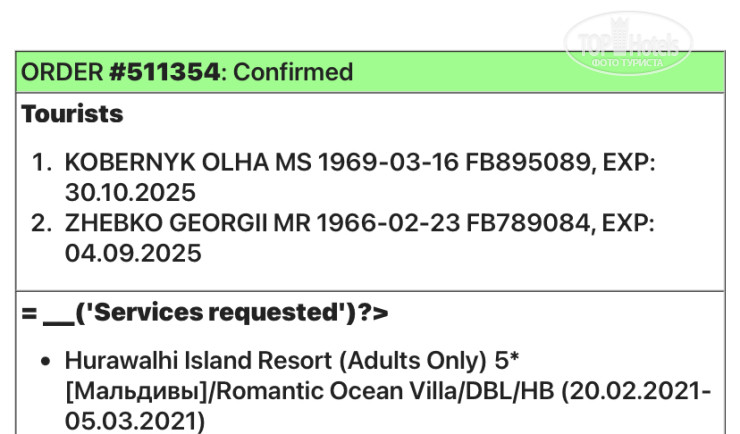The height and width of the screenshot is (434, 740).
Task: Click the bullet point before Hurawalhi Island Resort
Action: point(47,362)
